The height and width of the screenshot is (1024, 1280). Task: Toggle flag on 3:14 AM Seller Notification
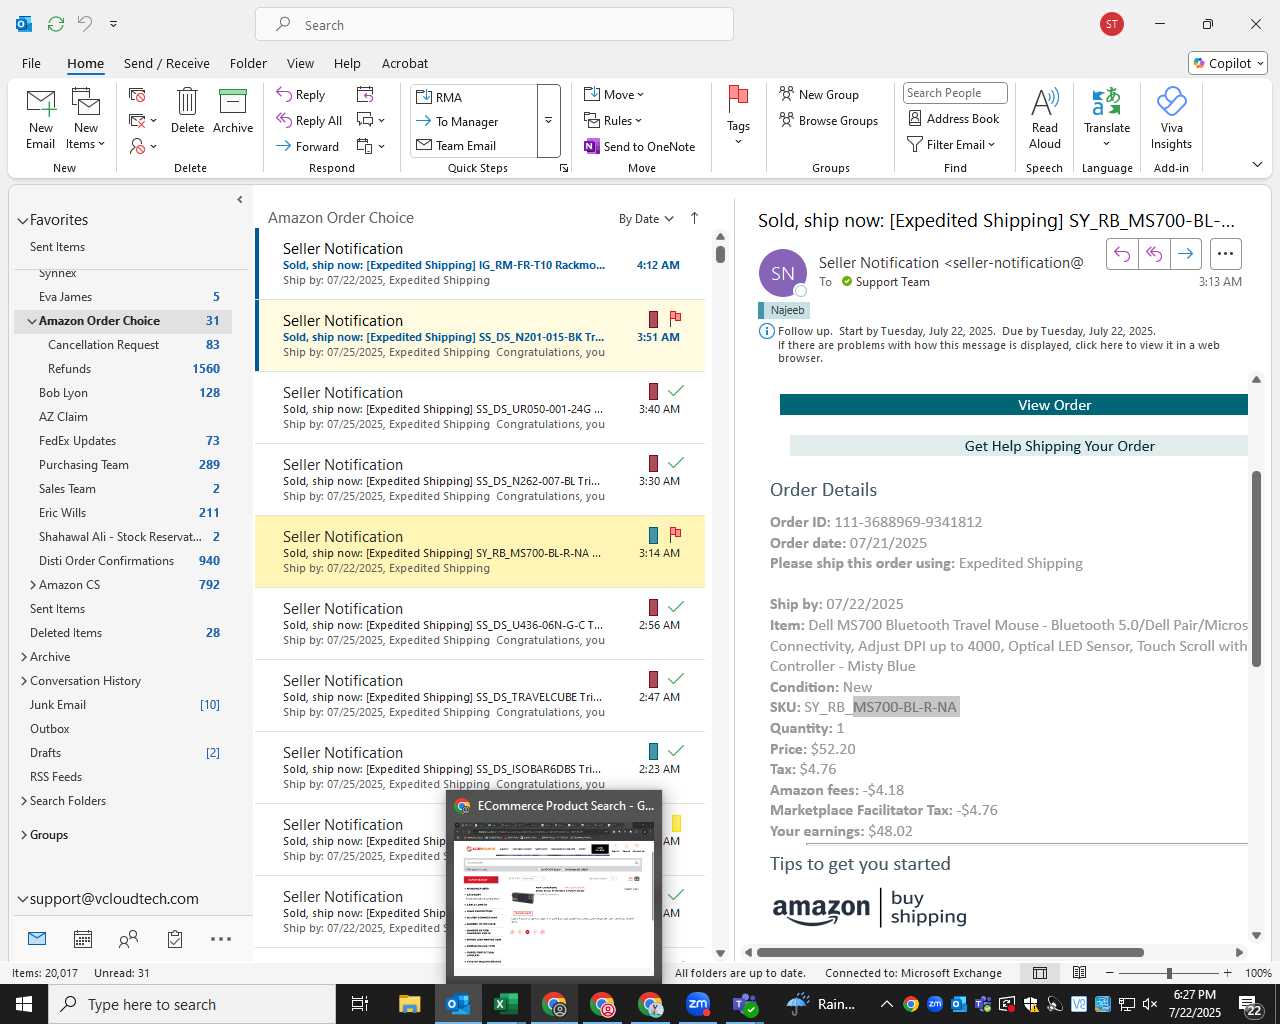pos(675,534)
